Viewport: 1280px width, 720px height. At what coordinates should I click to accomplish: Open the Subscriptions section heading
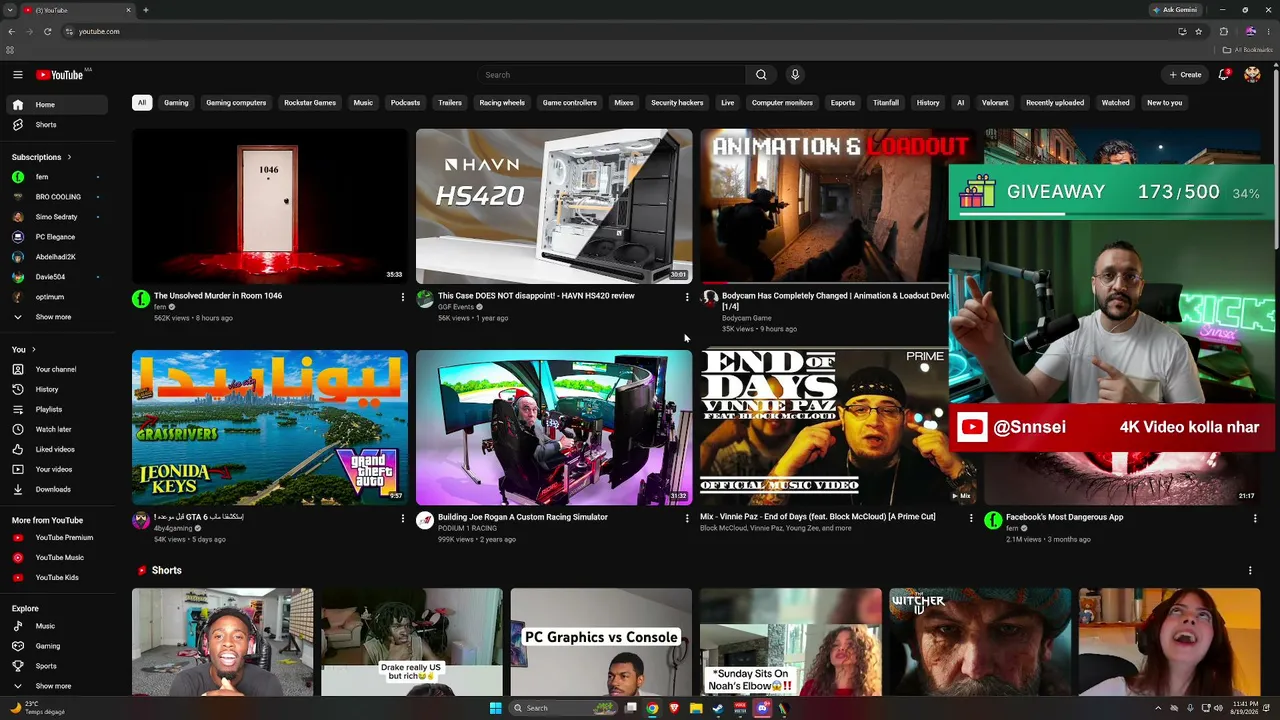pos(41,157)
